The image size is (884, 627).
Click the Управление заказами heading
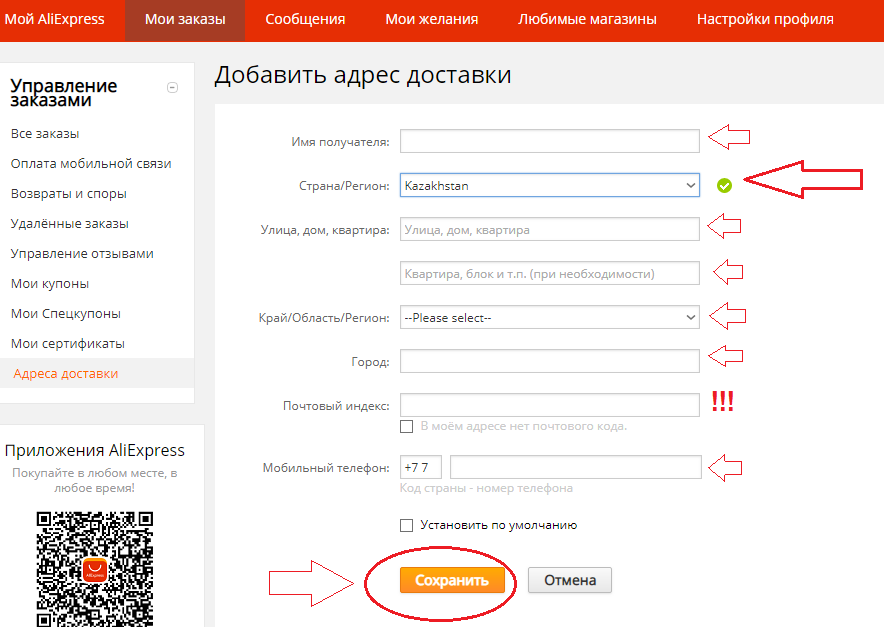(x=64, y=93)
